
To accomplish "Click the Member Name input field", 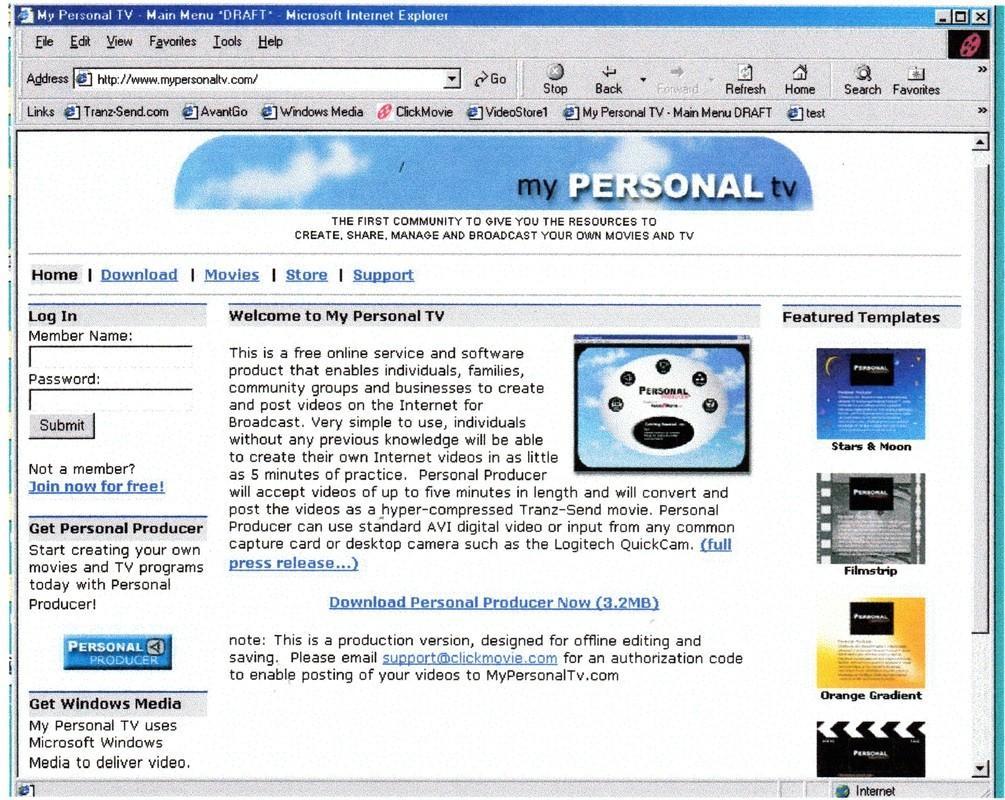I will coord(111,357).
